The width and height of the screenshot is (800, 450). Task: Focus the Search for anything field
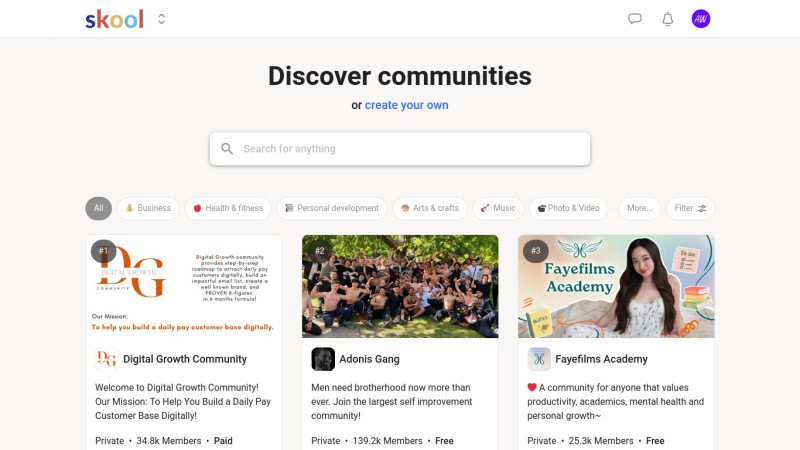(400, 148)
